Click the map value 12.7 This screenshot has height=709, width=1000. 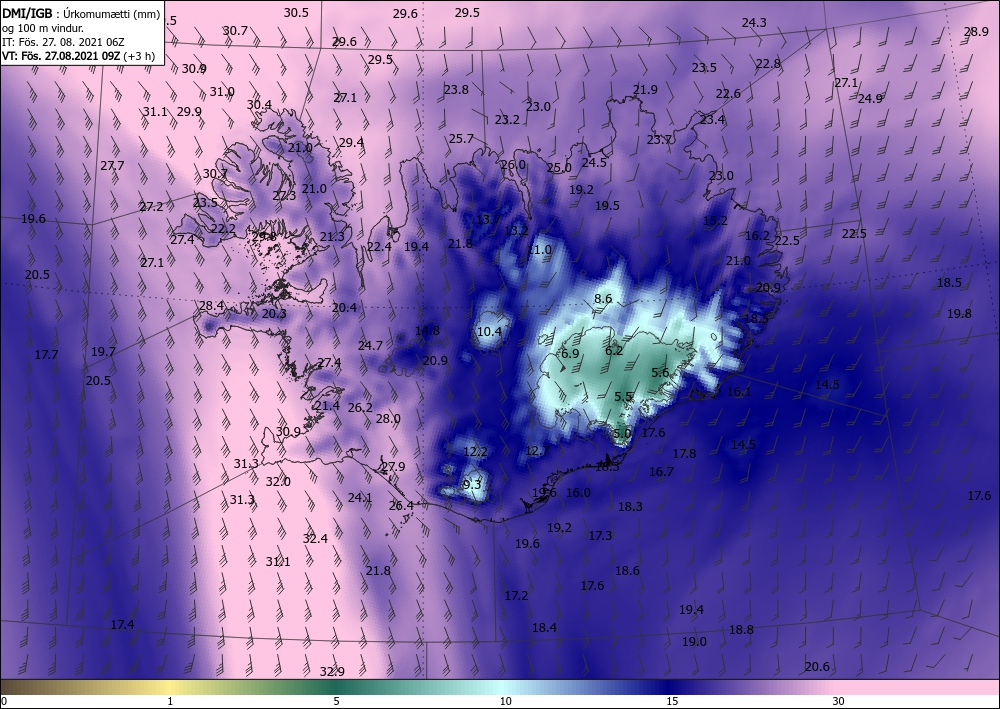point(537,451)
